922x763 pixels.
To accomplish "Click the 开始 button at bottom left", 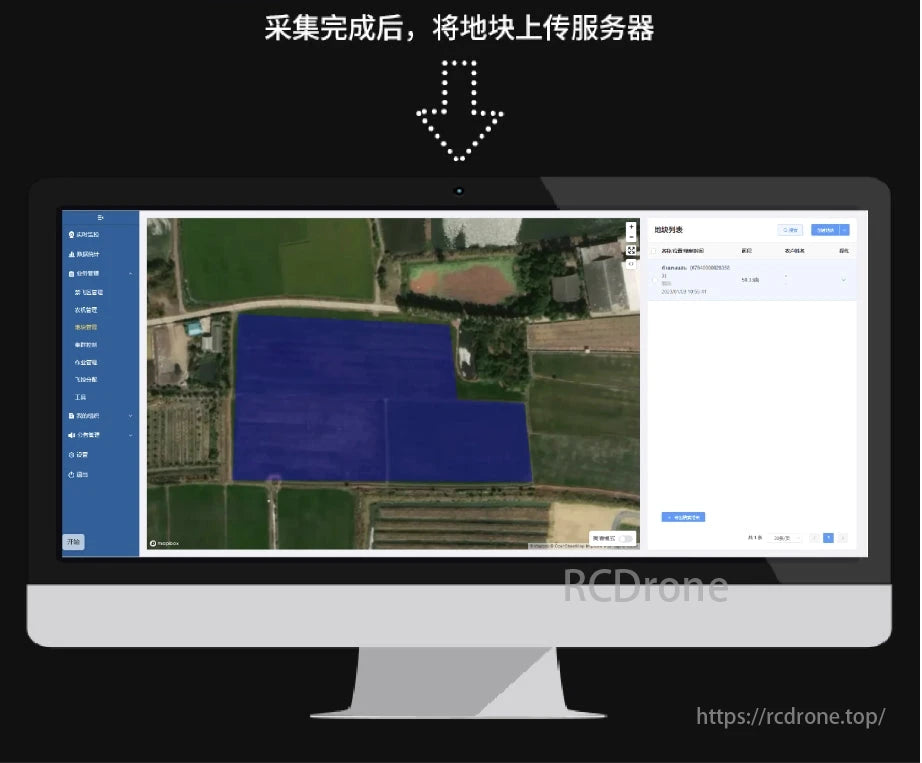I will tap(73, 540).
